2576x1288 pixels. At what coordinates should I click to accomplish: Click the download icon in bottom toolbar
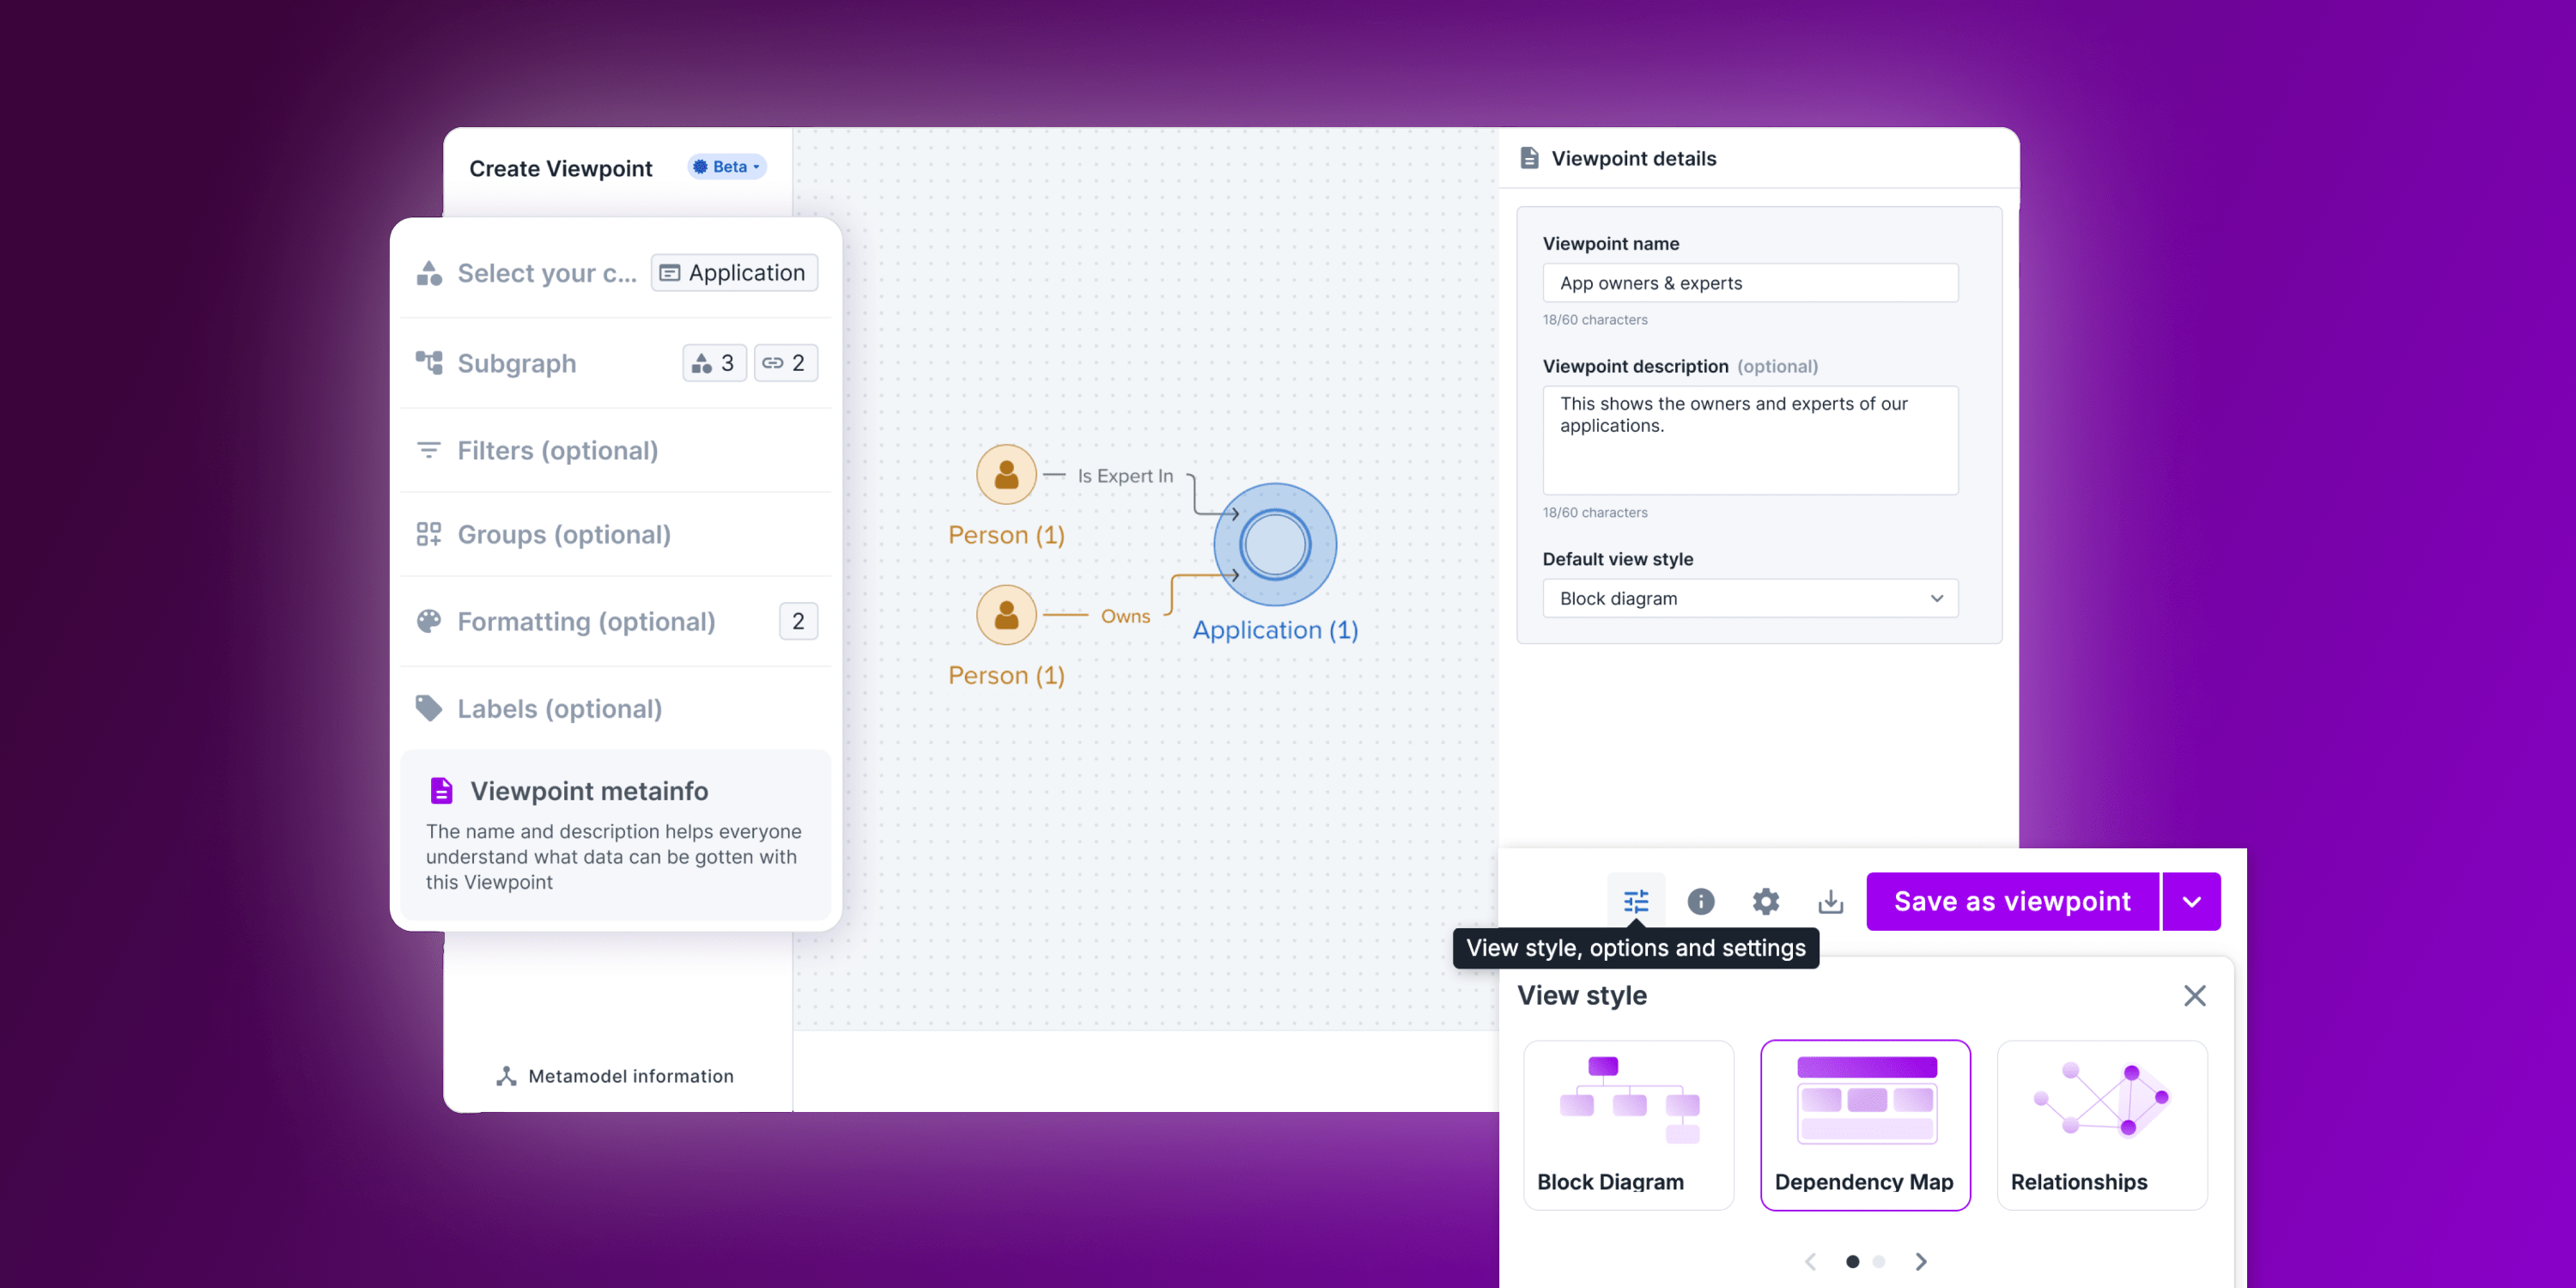click(1828, 900)
